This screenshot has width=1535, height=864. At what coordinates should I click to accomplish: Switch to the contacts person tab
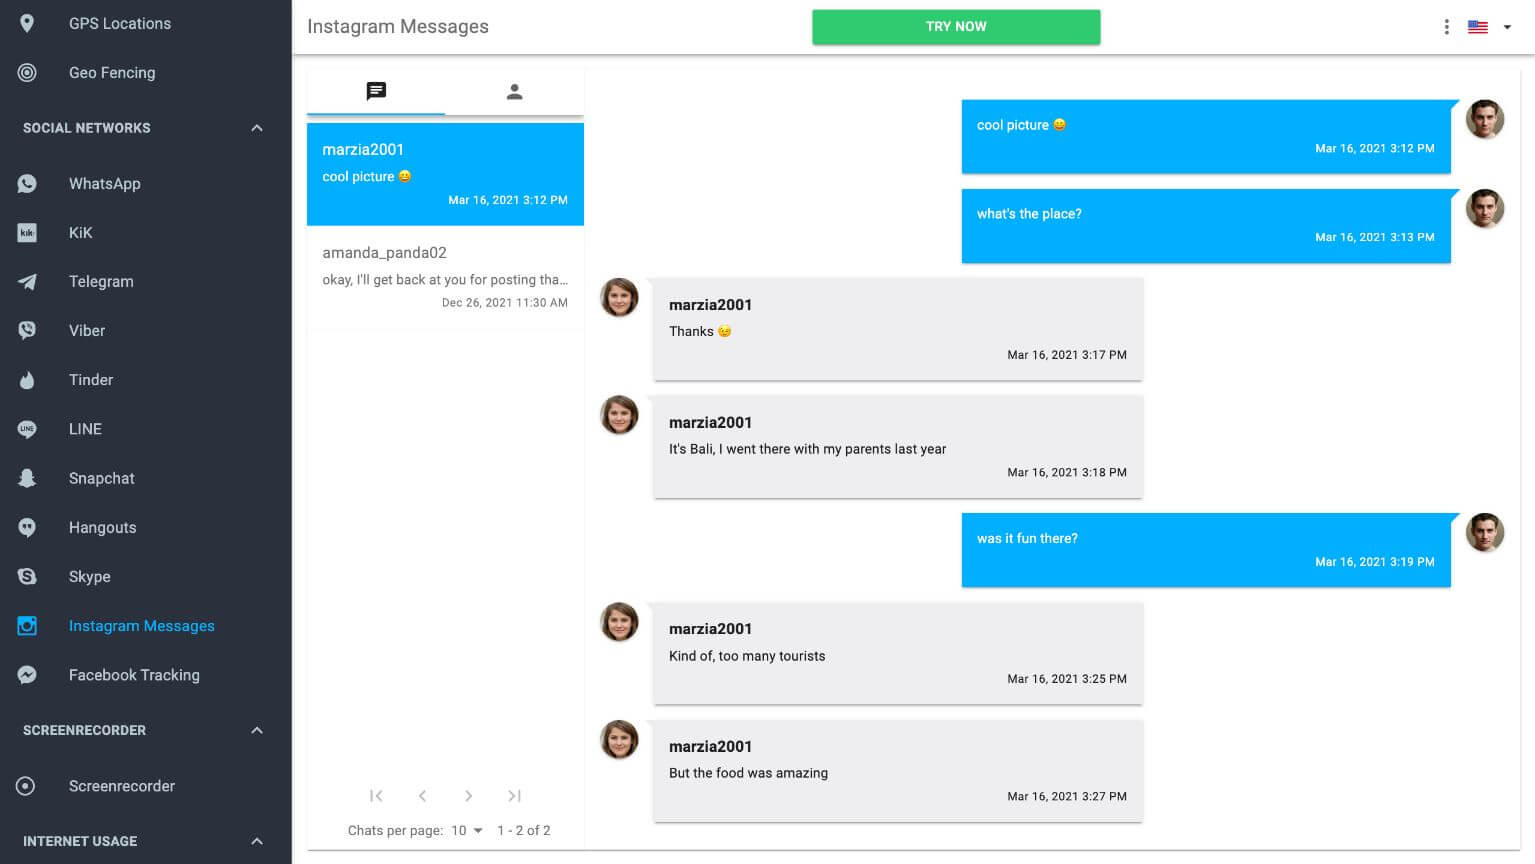click(514, 92)
